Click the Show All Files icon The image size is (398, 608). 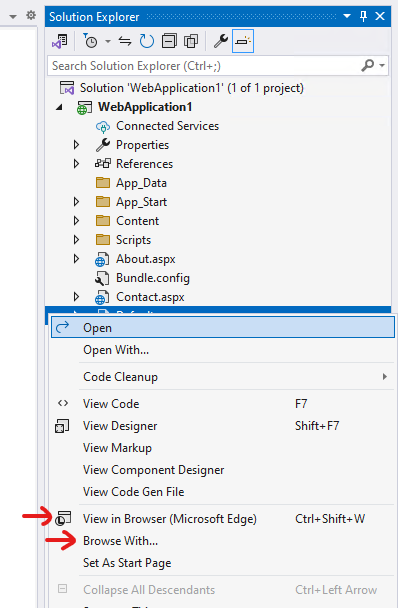click(191, 41)
